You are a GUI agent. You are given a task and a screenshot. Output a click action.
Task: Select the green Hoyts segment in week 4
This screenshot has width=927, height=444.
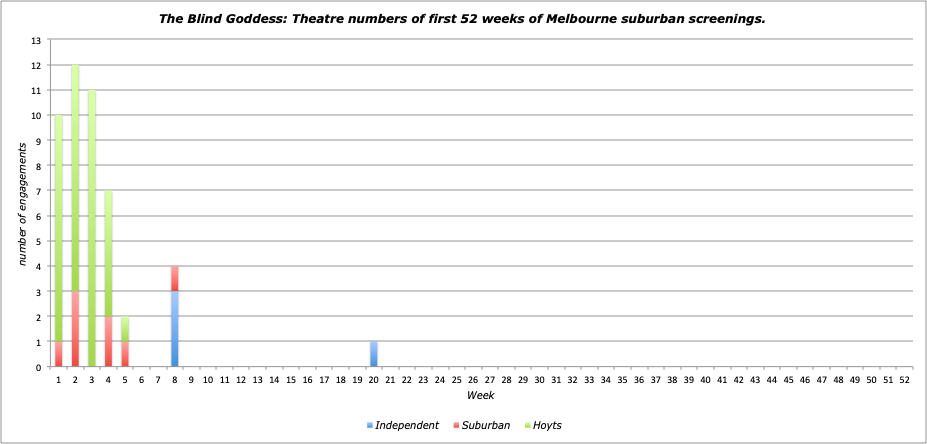(108, 253)
